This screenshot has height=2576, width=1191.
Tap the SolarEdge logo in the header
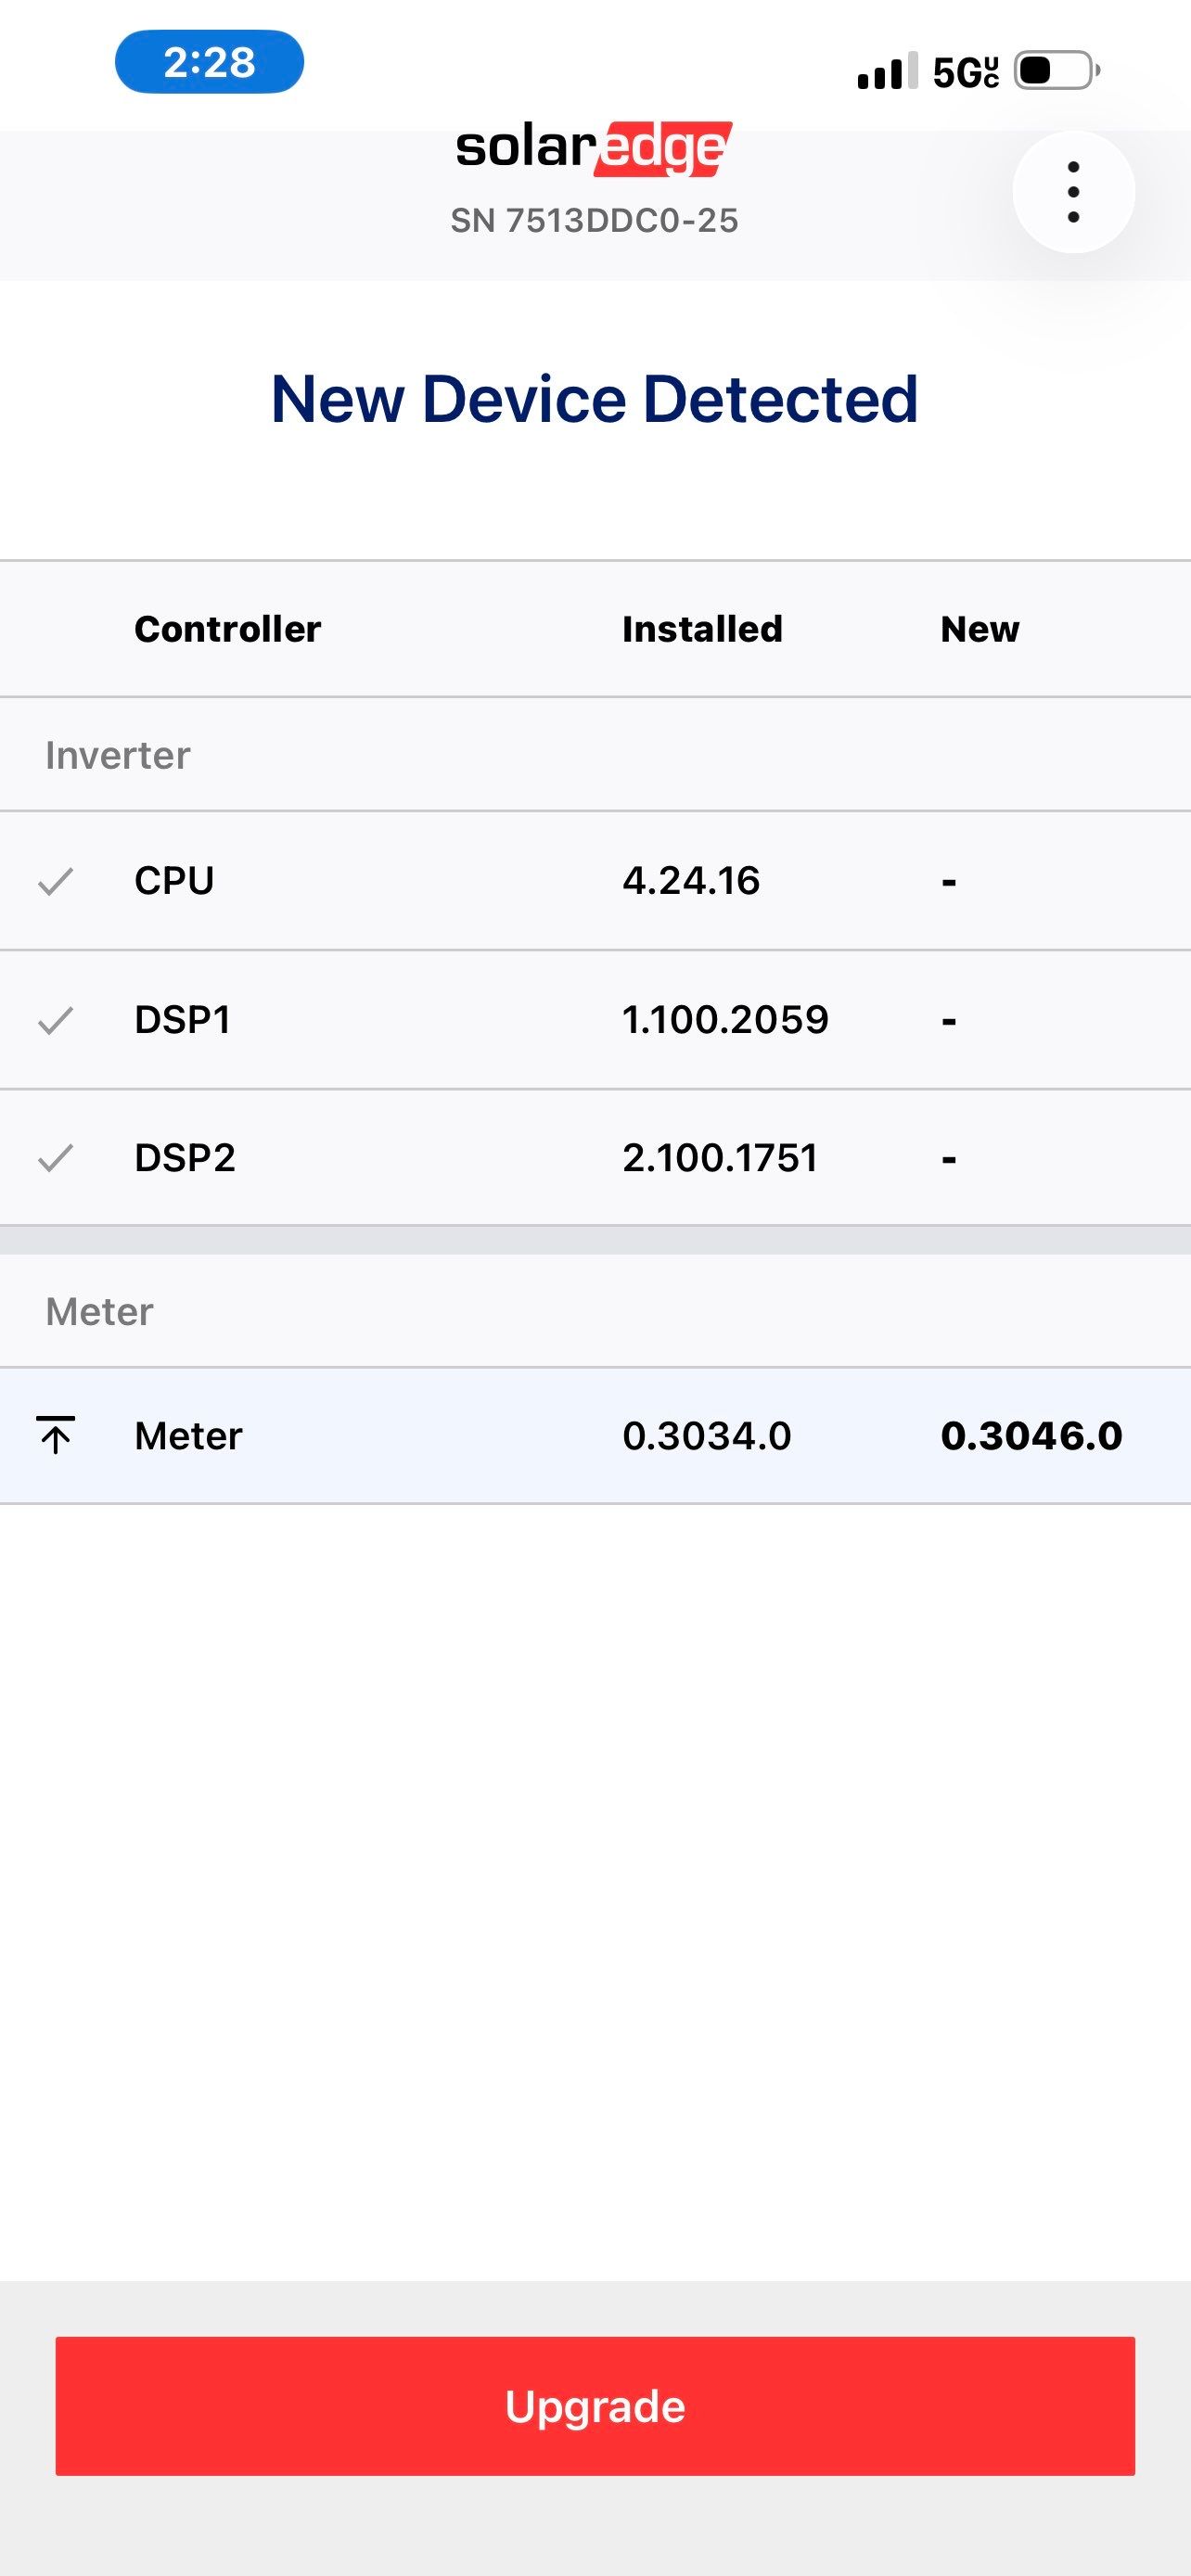tap(594, 149)
